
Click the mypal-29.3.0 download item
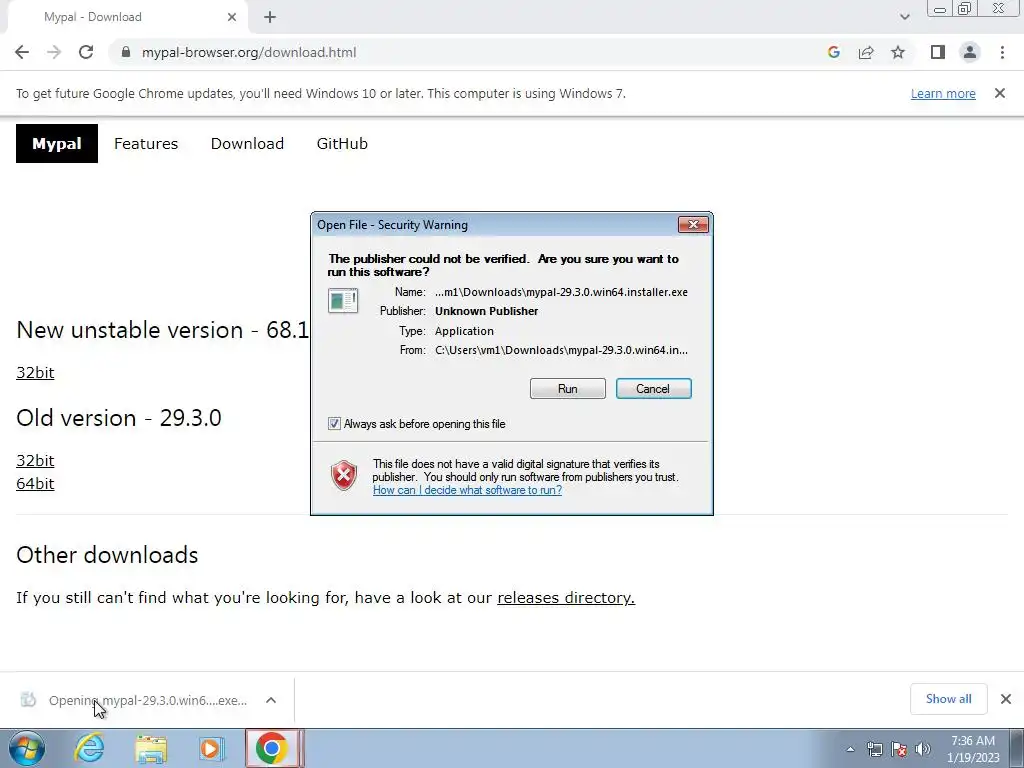pos(148,700)
